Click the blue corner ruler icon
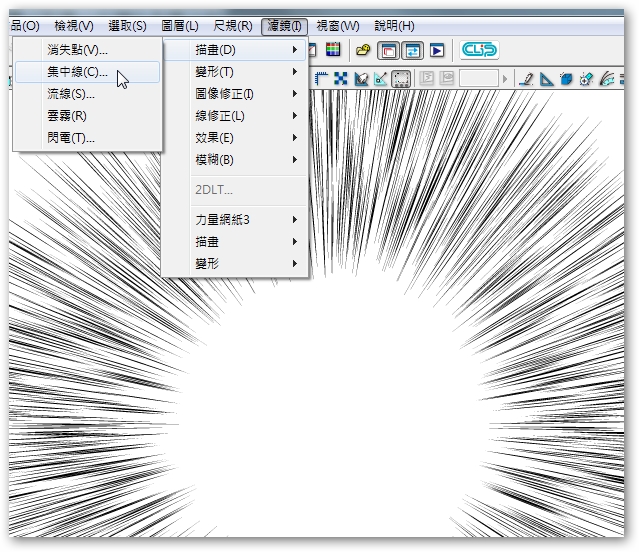The image size is (639, 552). point(322,78)
